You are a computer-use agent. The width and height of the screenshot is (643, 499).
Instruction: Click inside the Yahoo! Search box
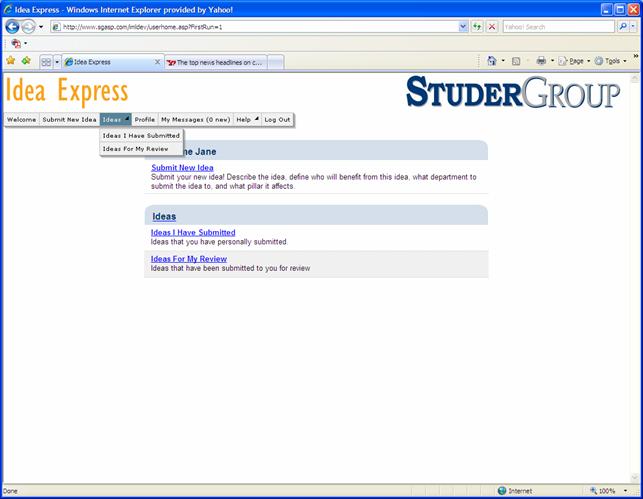pyautogui.click(x=559, y=27)
